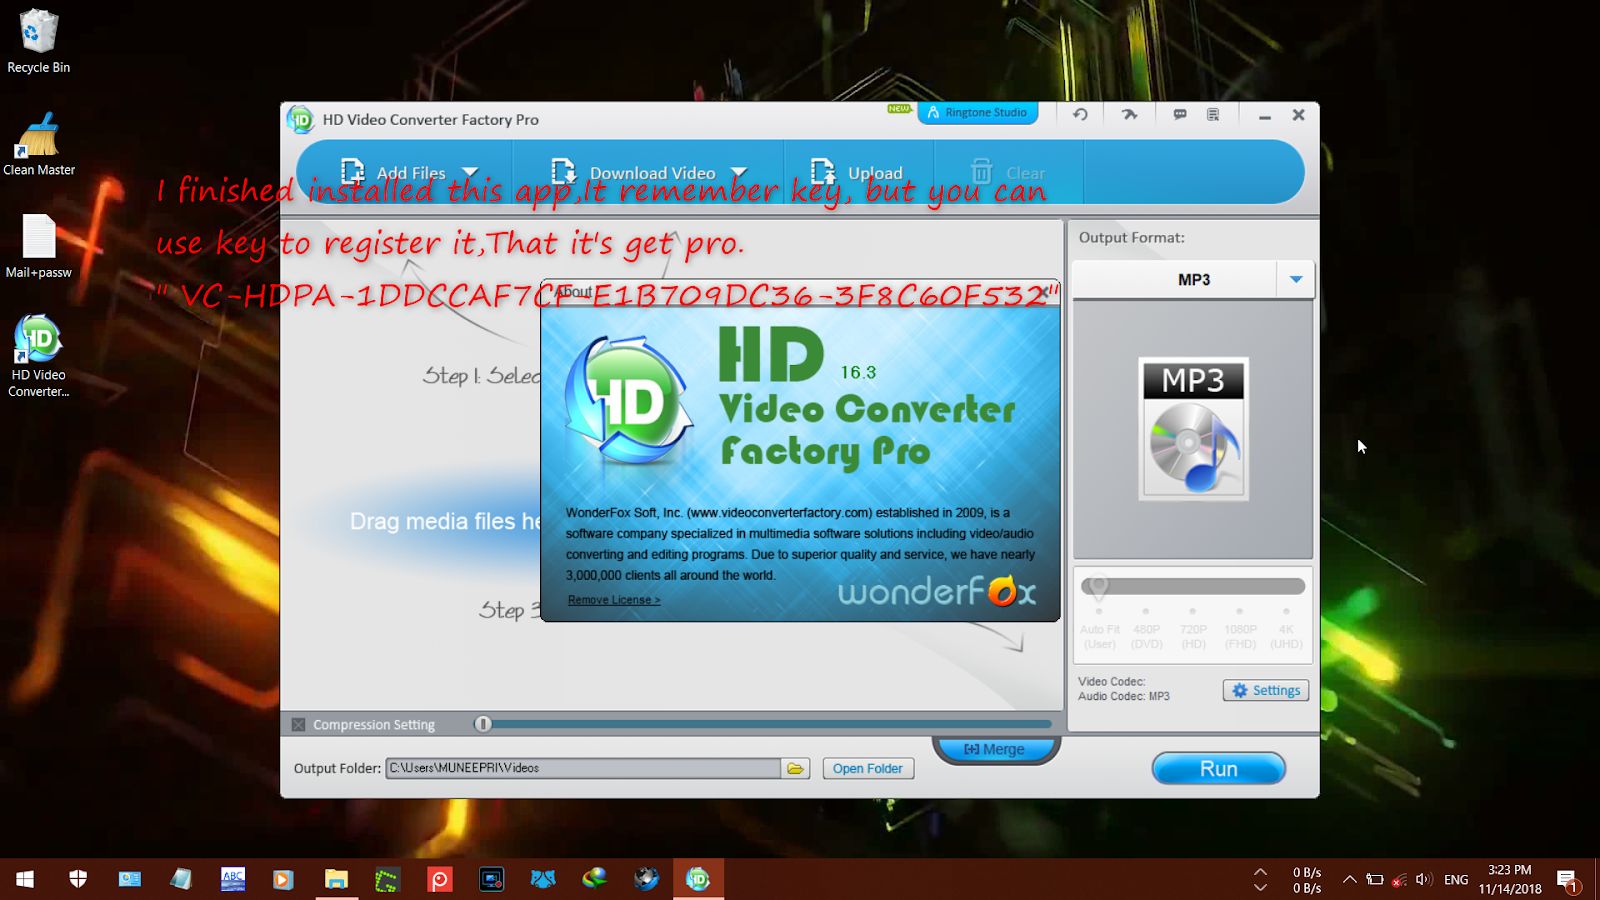Open the MP3 output format dropdown arrow
This screenshot has height=900, width=1600.
click(x=1296, y=279)
